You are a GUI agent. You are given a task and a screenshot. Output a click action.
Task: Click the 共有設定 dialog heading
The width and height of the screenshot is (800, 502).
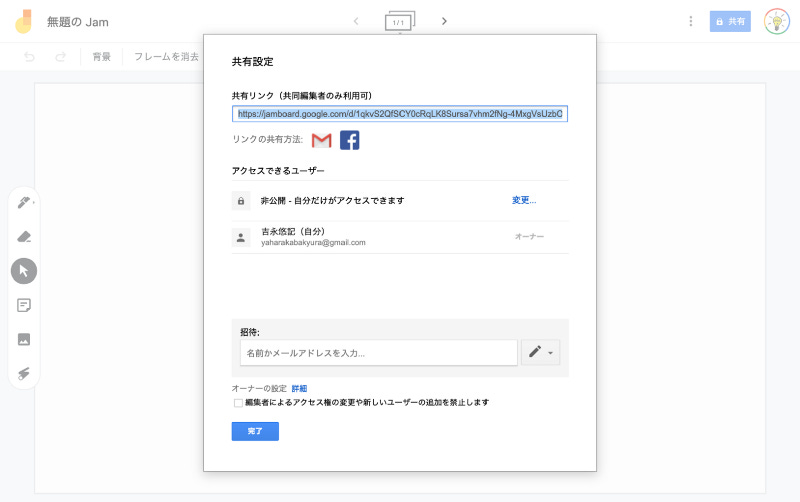point(253,62)
